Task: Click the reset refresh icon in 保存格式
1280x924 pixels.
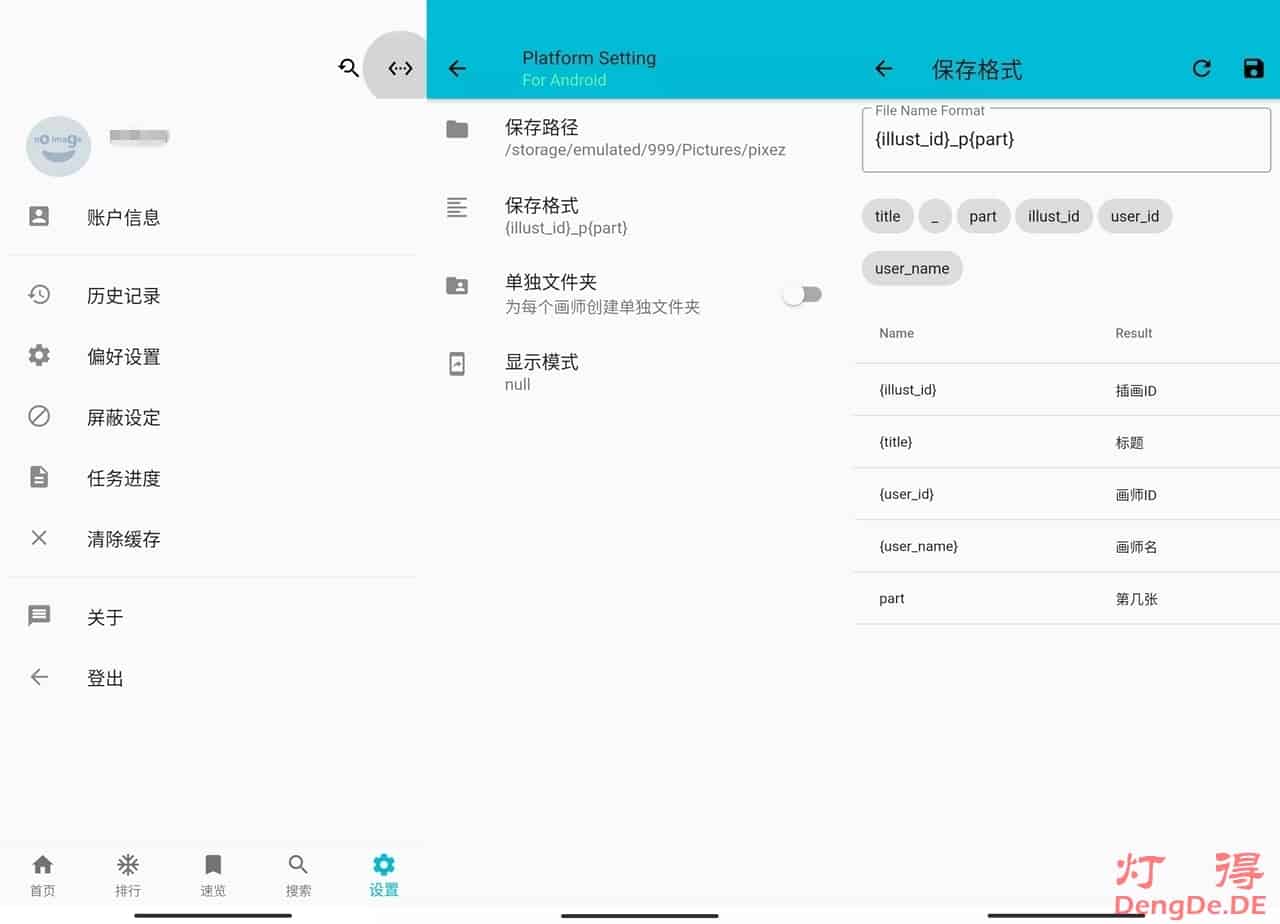Action: point(1201,68)
